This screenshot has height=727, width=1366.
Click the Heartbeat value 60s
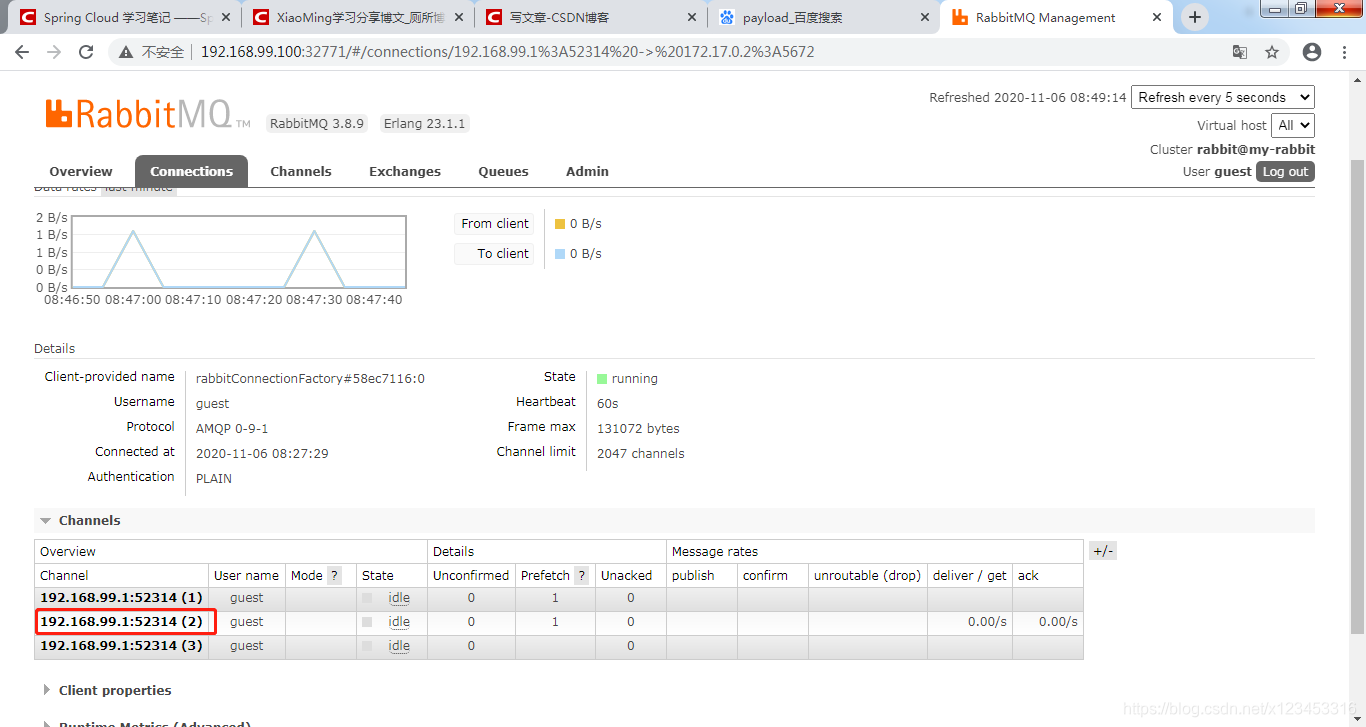pos(608,404)
